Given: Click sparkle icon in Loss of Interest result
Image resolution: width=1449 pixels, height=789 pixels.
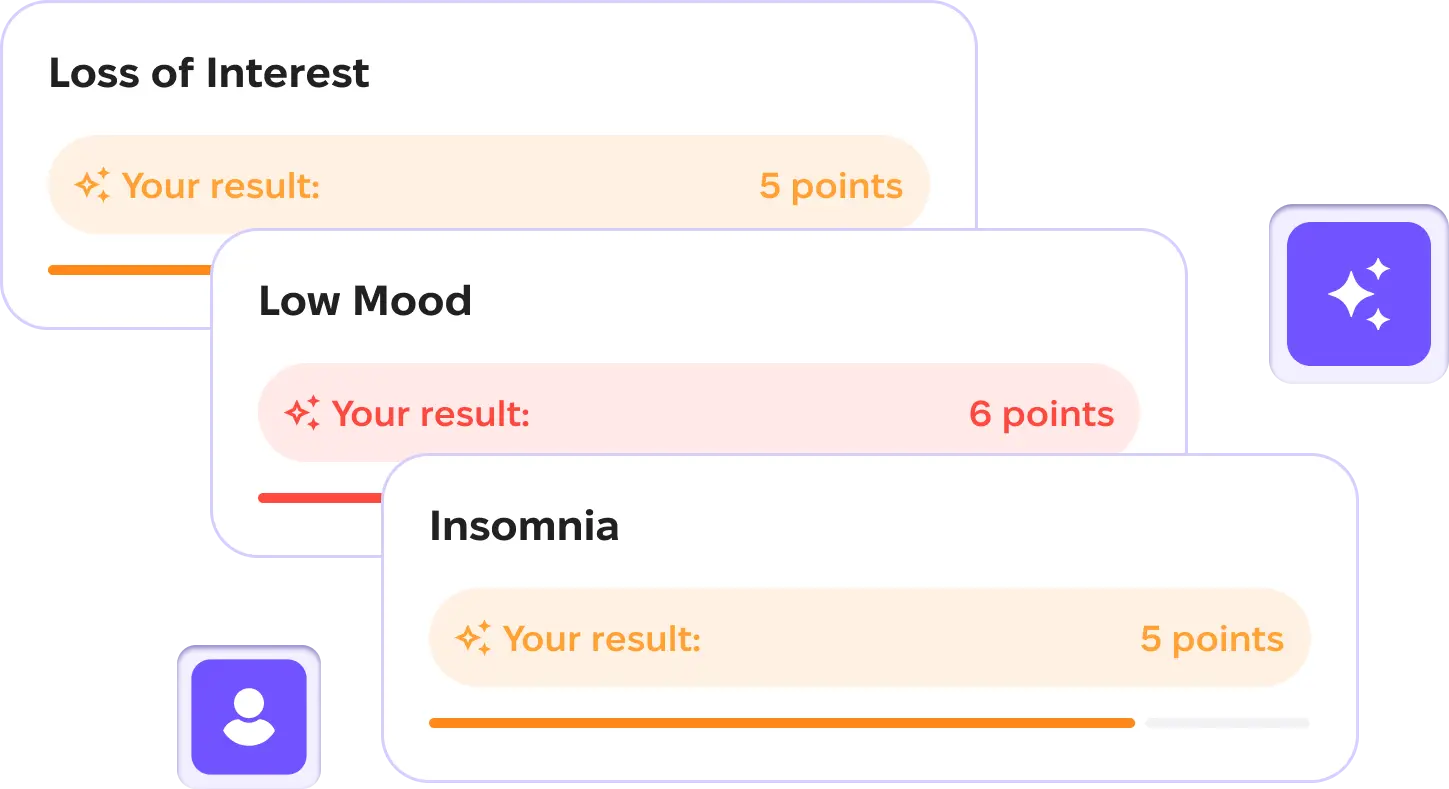Looking at the screenshot, I should (x=93, y=186).
